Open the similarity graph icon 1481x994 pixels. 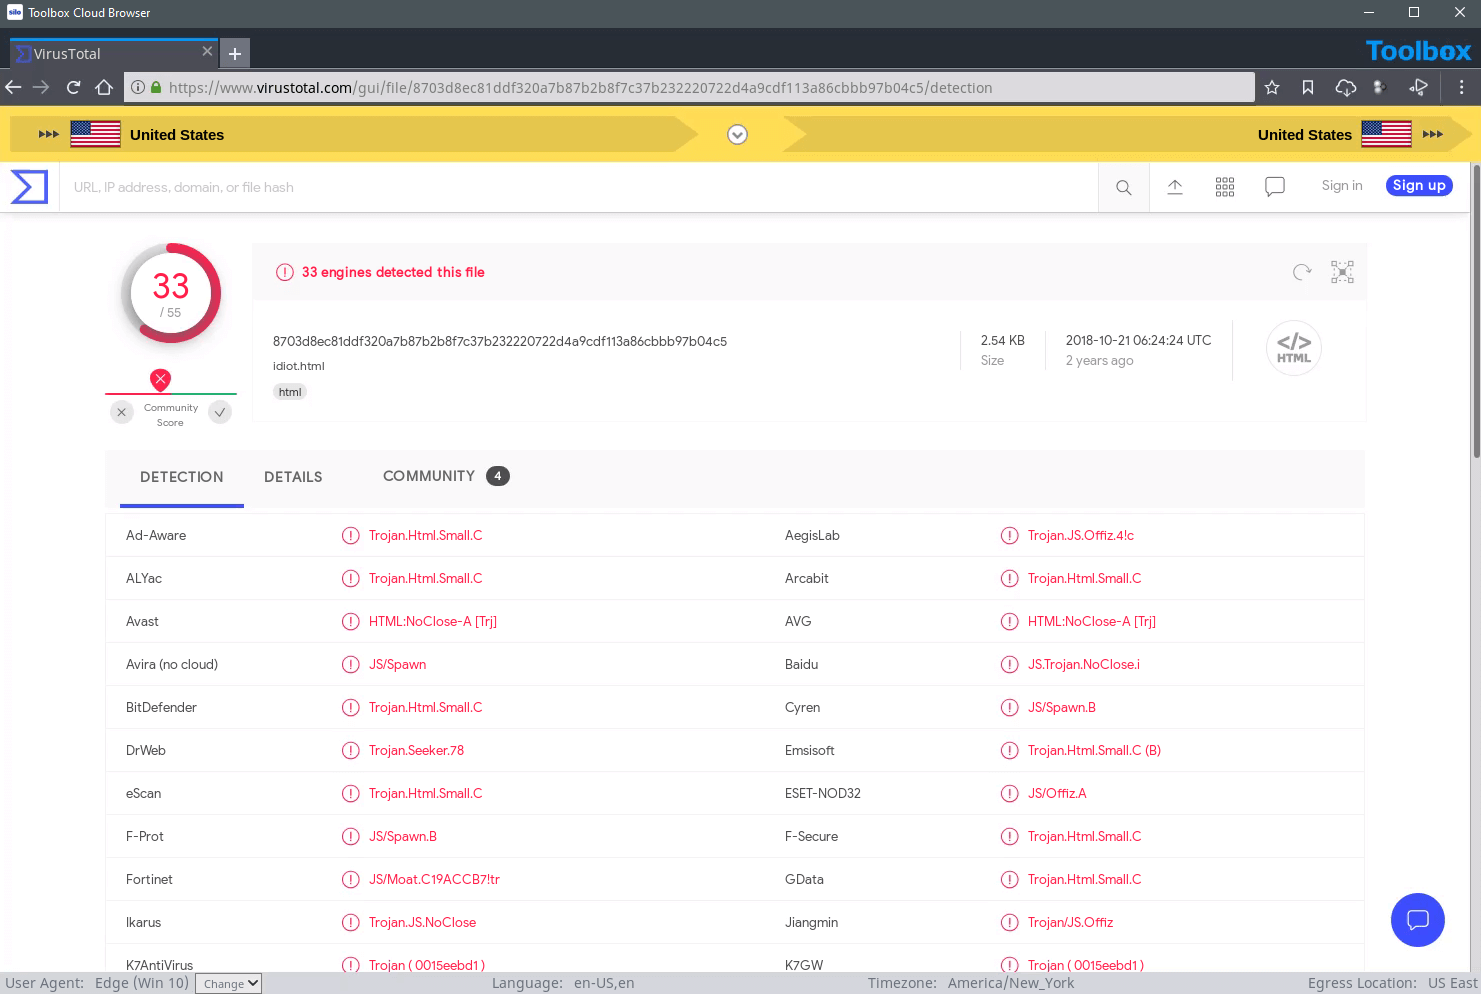(x=1342, y=272)
